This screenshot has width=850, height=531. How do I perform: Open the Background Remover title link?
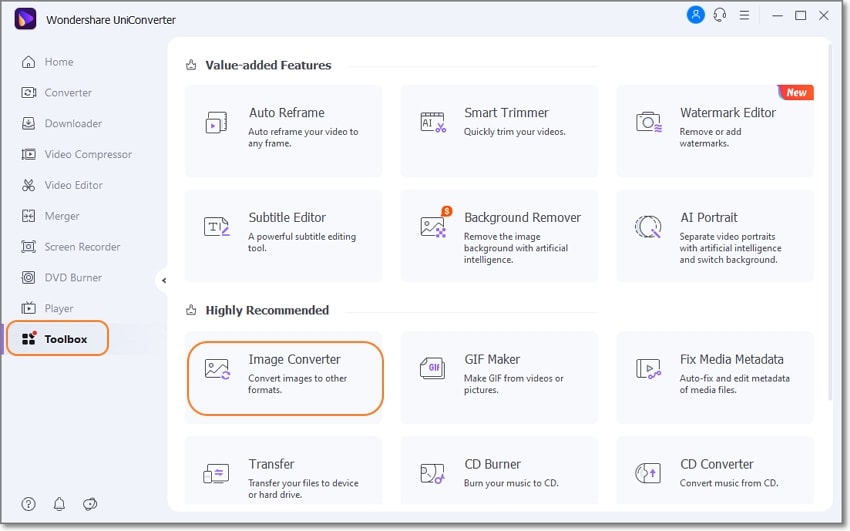pos(522,217)
